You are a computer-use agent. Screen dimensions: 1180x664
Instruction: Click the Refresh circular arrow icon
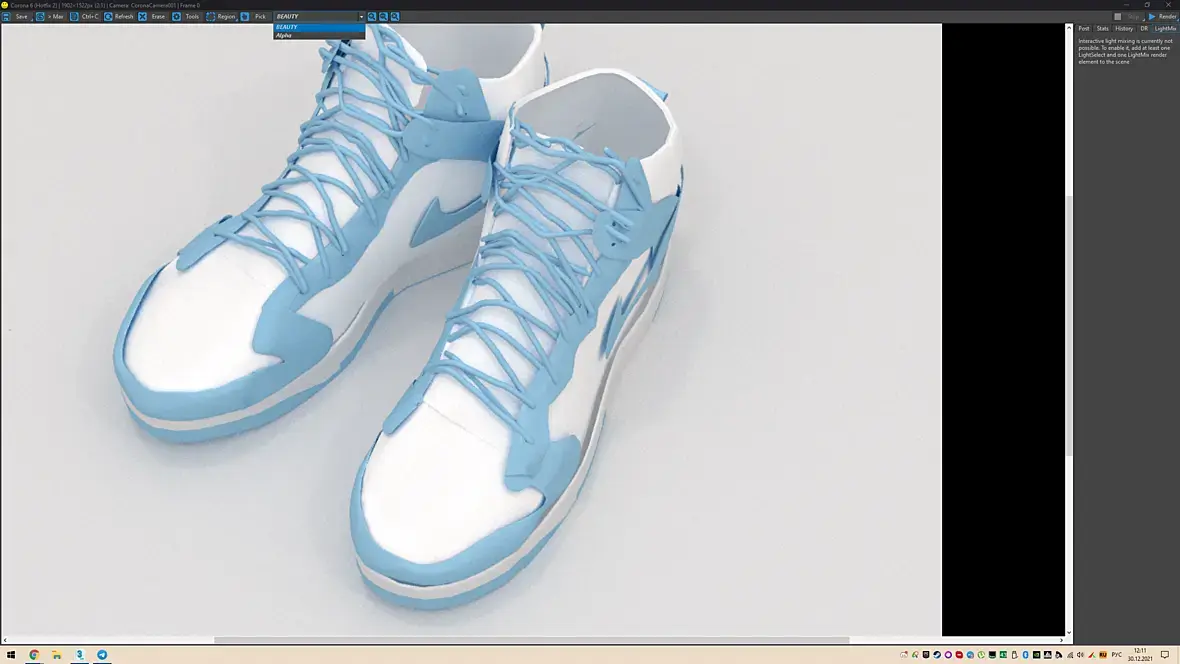(108, 17)
